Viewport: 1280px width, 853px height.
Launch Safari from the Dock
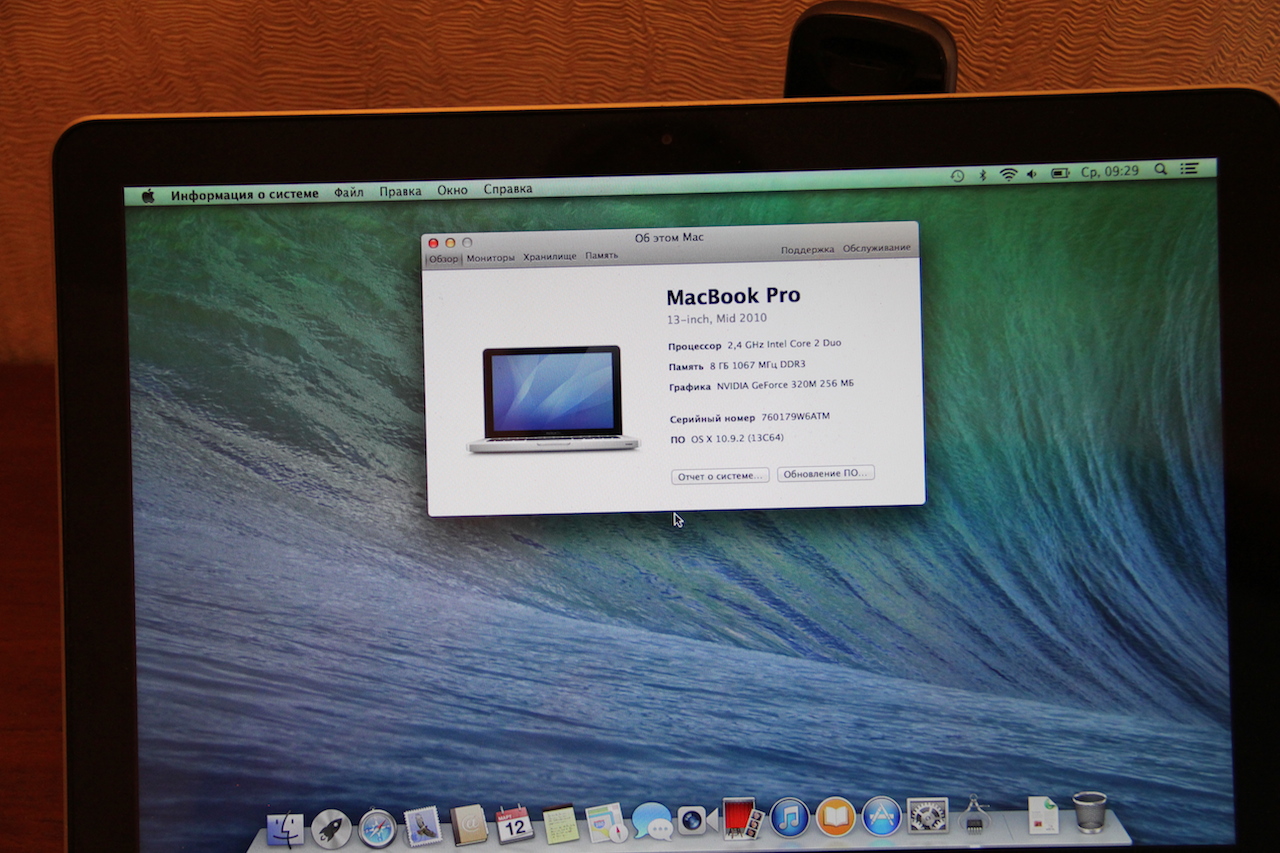pos(377,828)
